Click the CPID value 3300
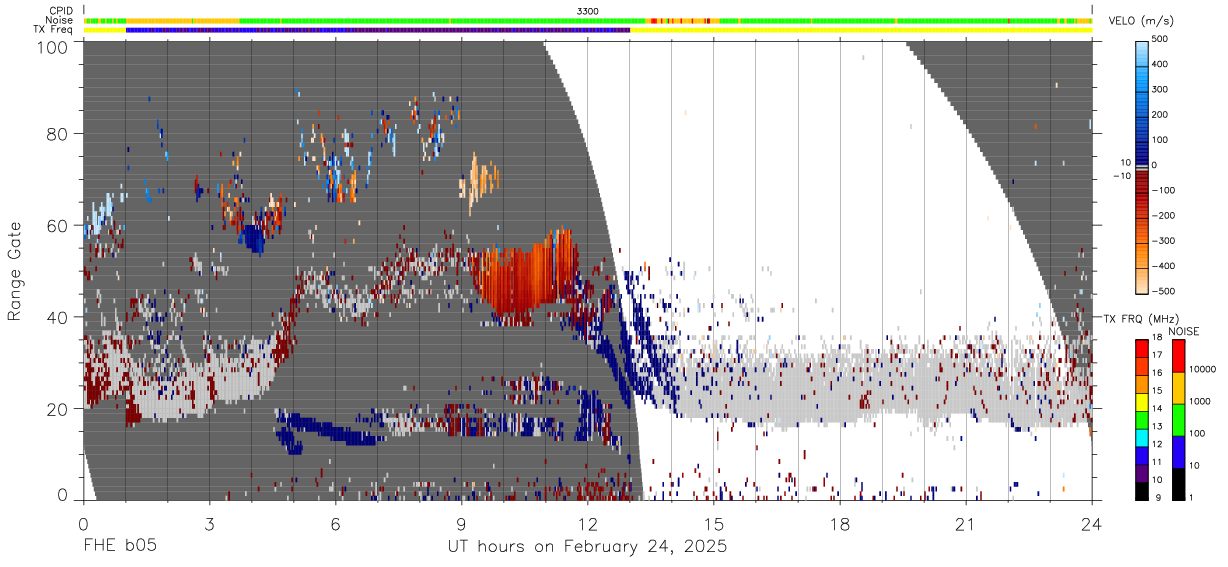 tap(588, 11)
